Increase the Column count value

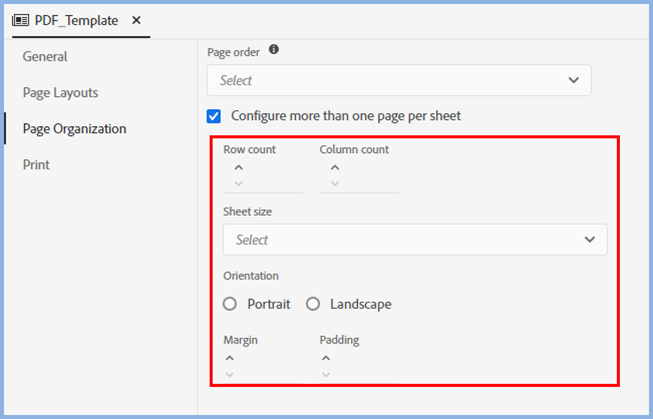click(334, 168)
